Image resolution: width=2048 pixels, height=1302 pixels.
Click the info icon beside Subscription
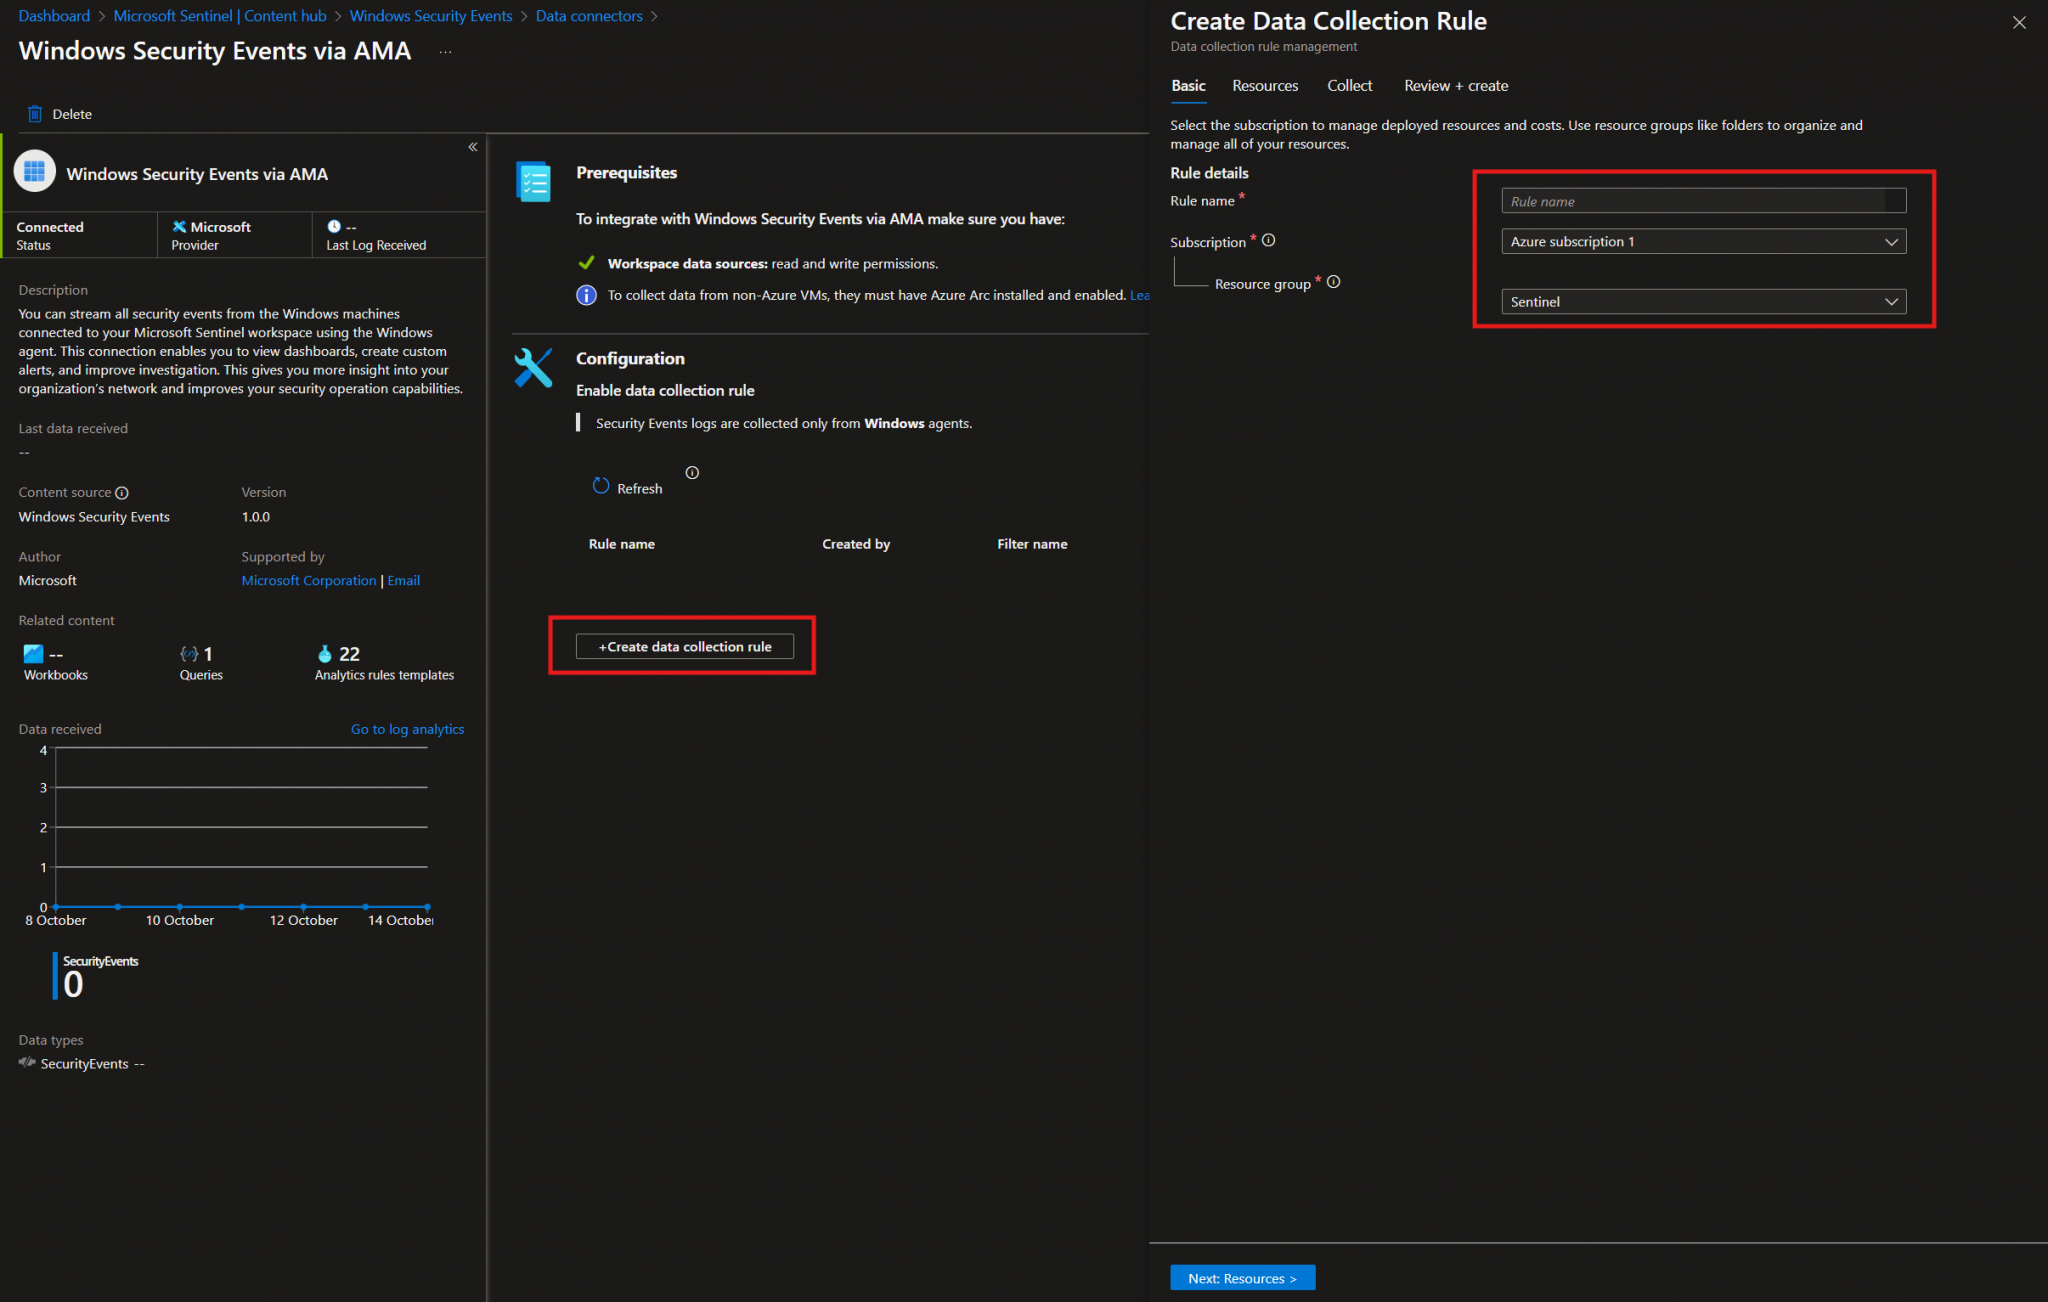pos(1268,239)
